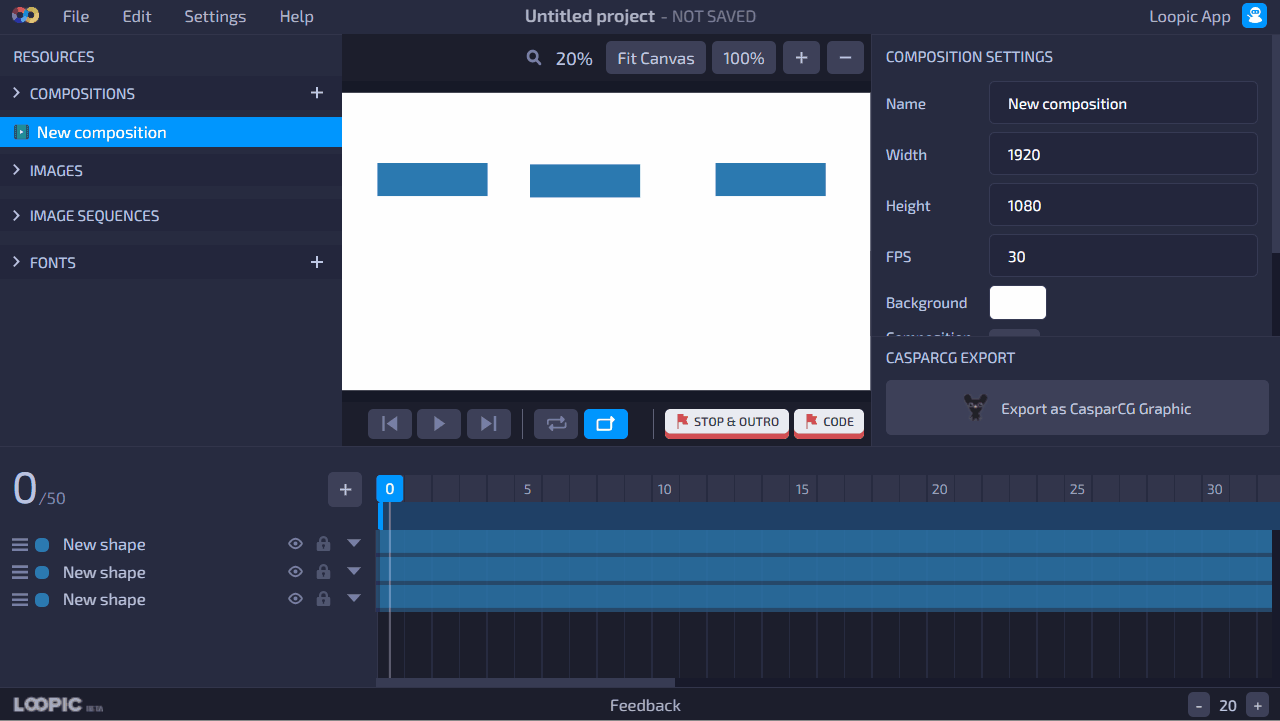Click the CasparCG mascot icon on the export button

click(976, 408)
